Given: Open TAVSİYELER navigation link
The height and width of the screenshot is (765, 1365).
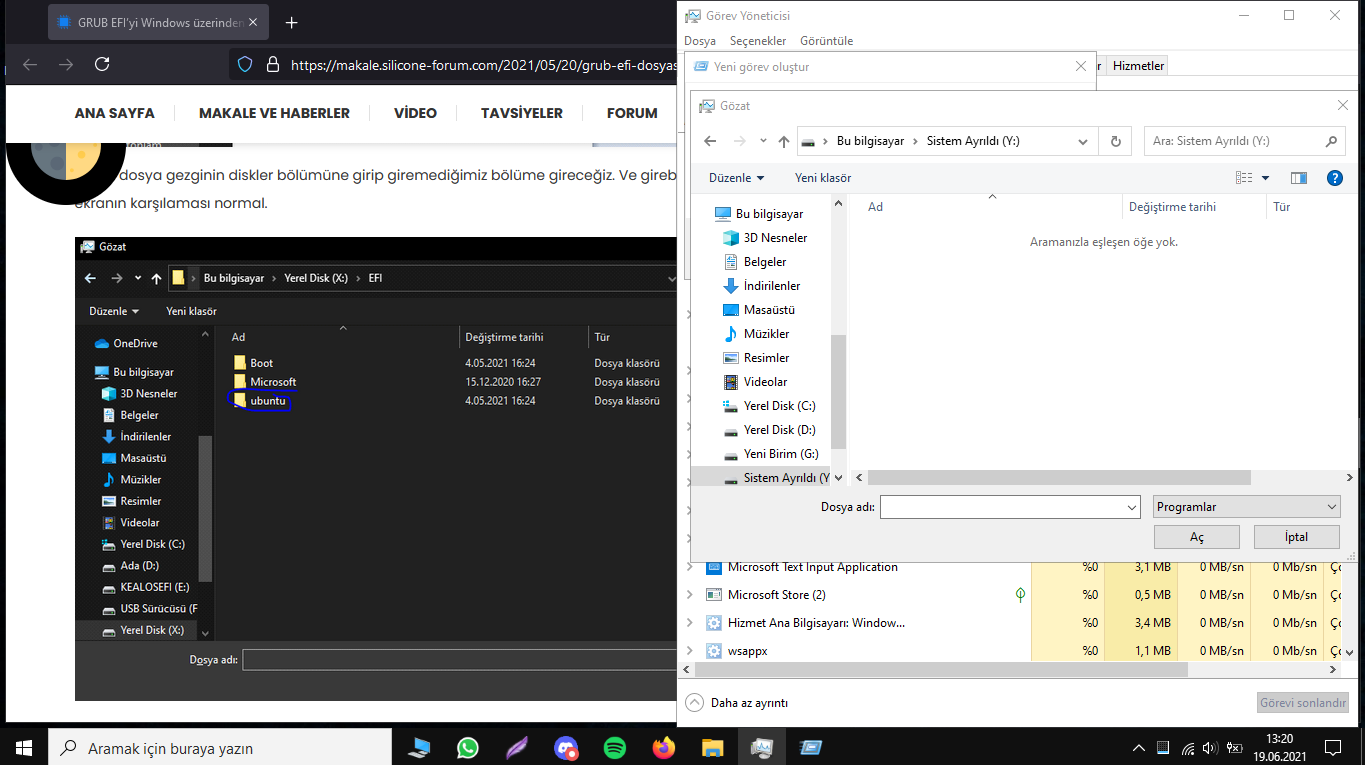Looking at the screenshot, I should pos(521,113).
